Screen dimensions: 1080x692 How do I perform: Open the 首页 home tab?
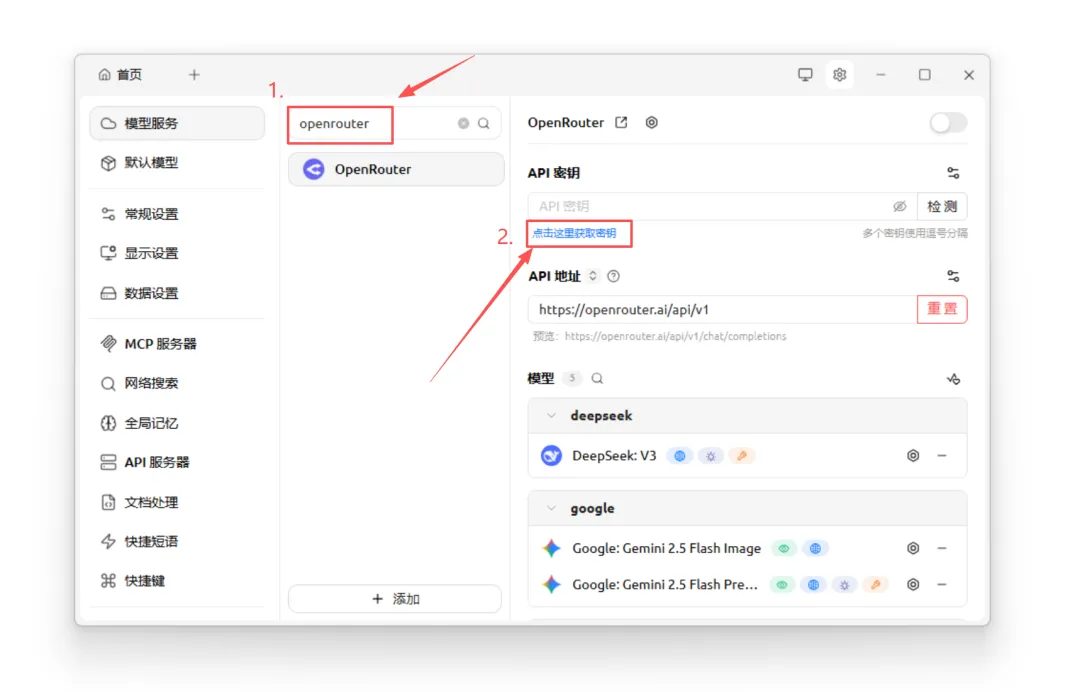pyautogui.click(x=121, y=74)
